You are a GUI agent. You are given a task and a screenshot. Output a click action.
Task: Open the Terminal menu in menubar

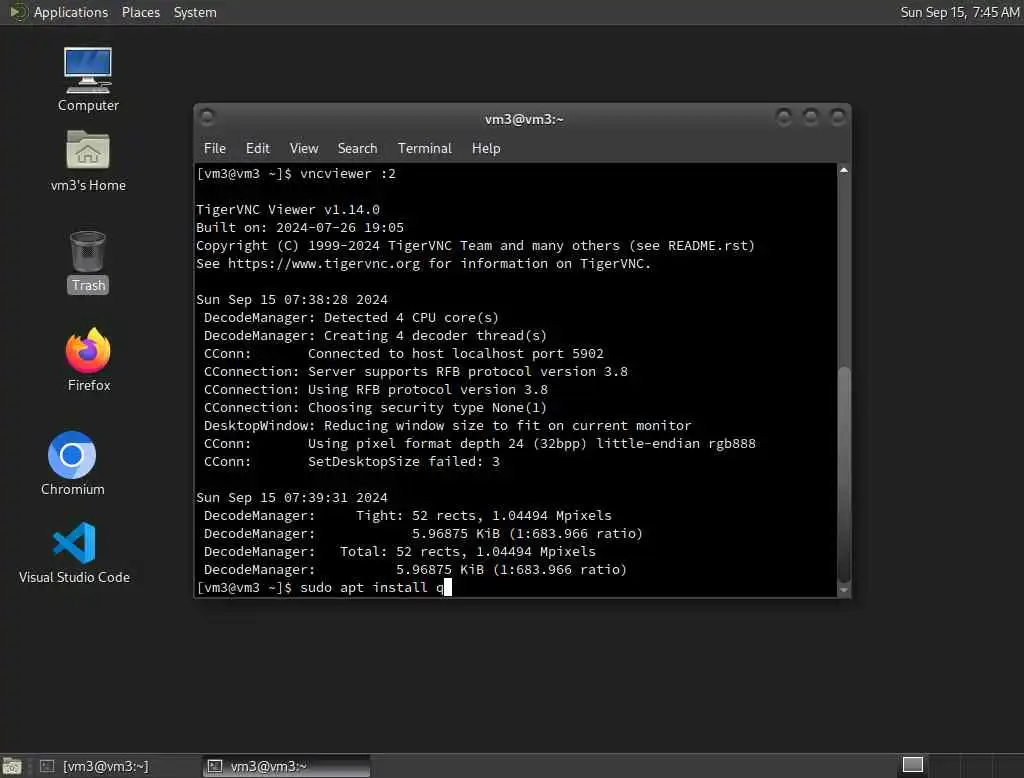pos(424,148)
